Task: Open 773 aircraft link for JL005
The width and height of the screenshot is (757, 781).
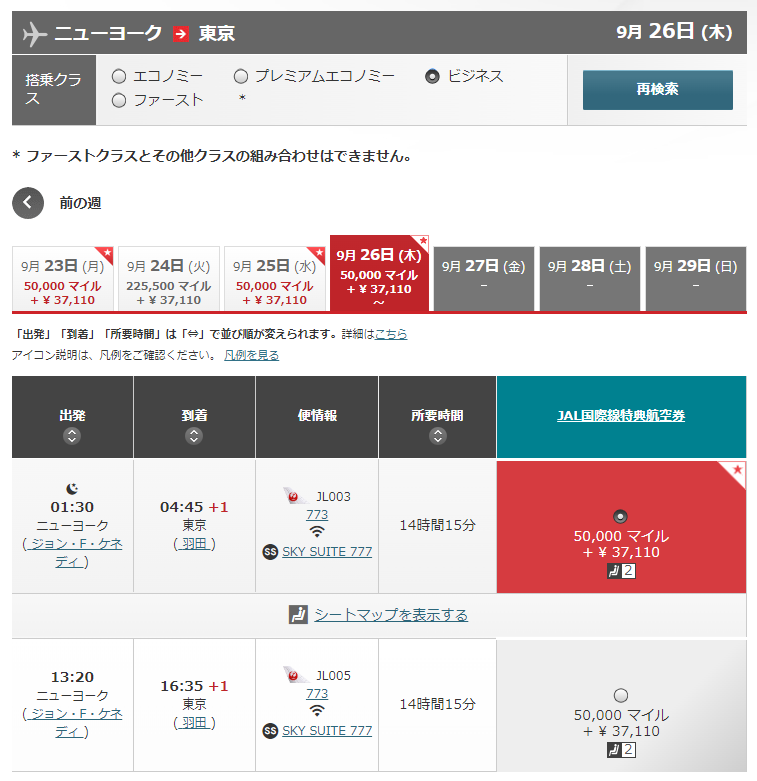Action: point(317,693)
